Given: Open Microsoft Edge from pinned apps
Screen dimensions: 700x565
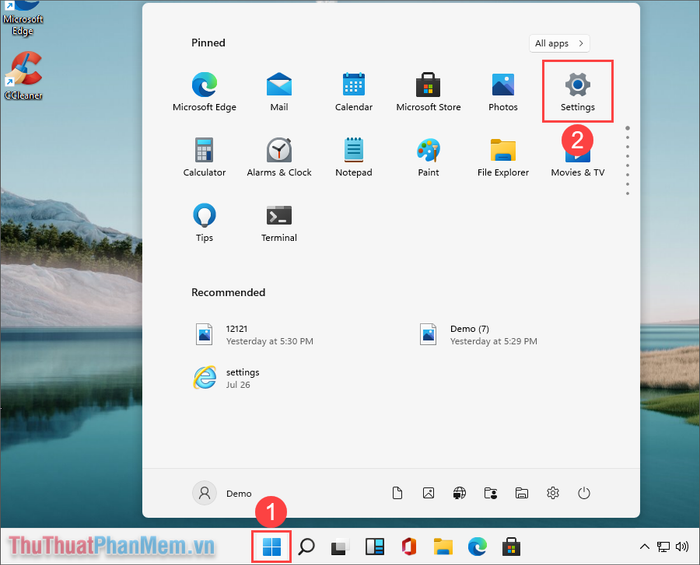Looking at the screenshot, I should click(x=204, y=91).
